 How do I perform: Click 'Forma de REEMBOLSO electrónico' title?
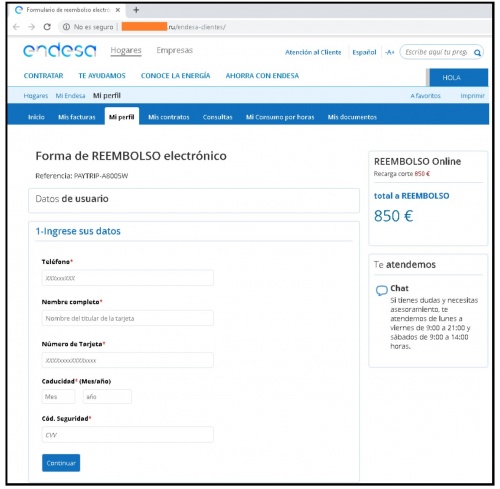point(131,156)
